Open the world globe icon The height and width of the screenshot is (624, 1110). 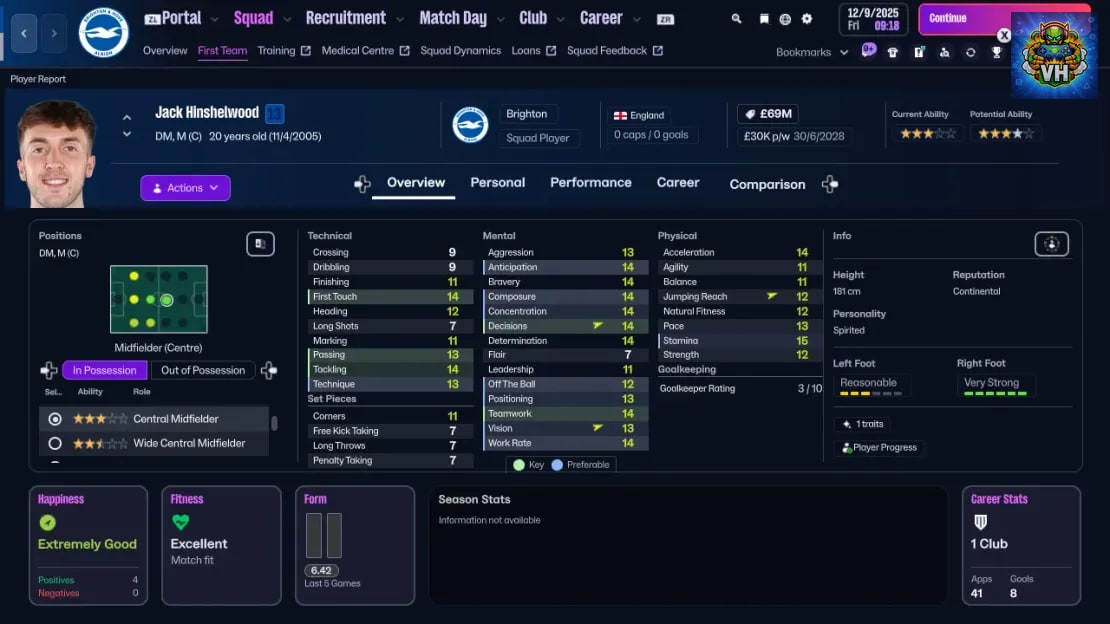(785, 19)
